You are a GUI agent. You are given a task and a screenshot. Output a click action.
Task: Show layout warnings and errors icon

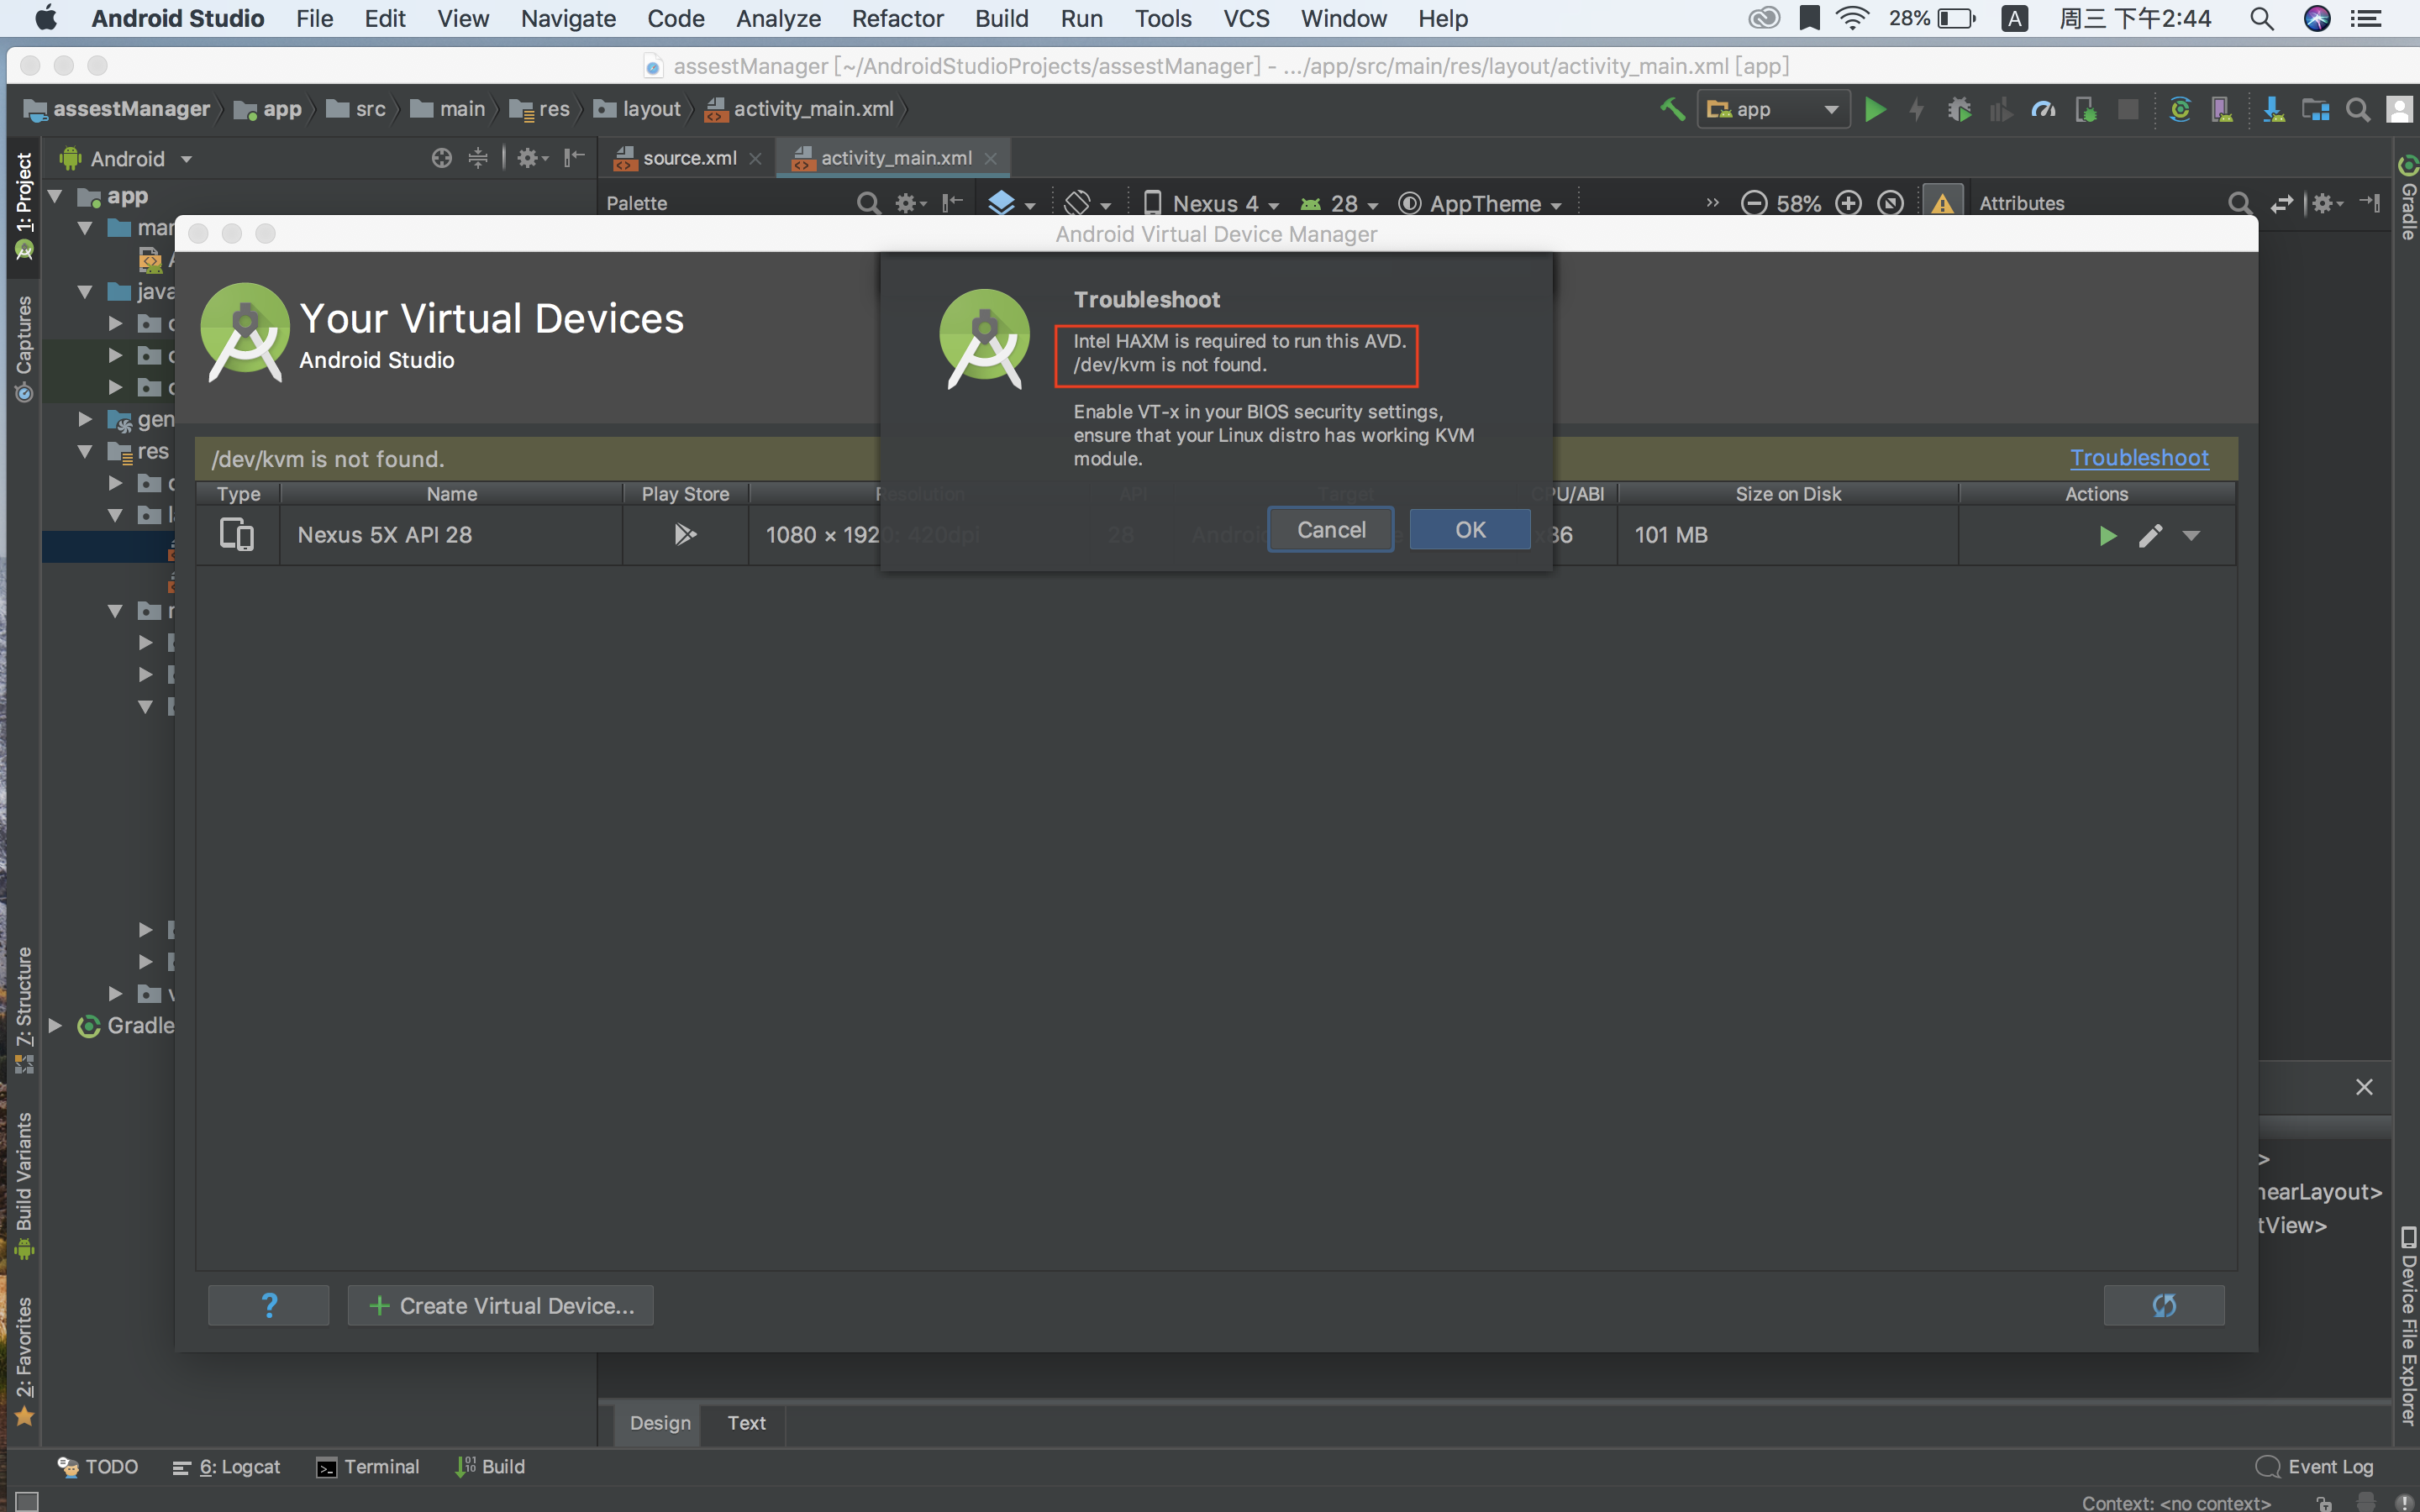point(1942,203)
